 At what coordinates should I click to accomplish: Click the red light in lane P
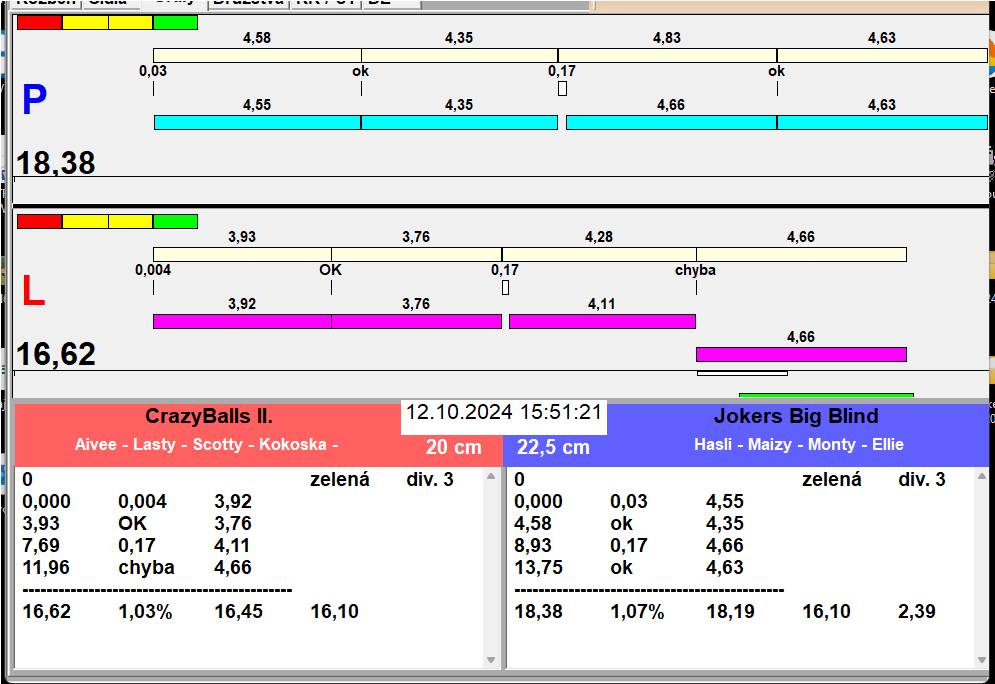click(x=39, y=22)
